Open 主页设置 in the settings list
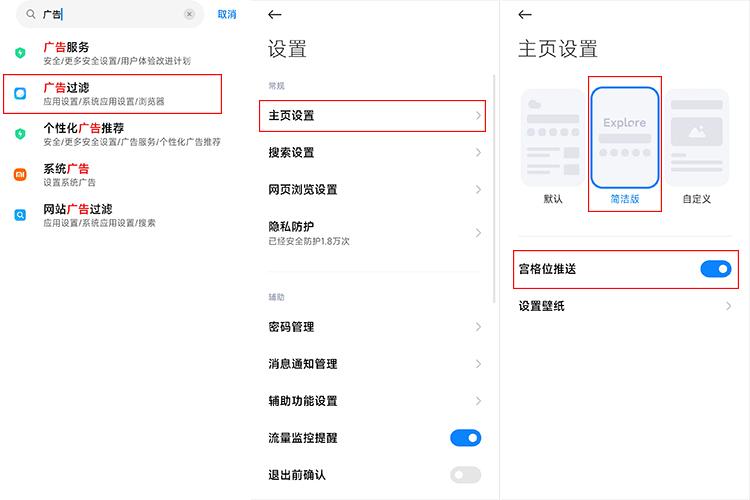The width and height of the screenshot is (750, 500). tap(372, 116)
